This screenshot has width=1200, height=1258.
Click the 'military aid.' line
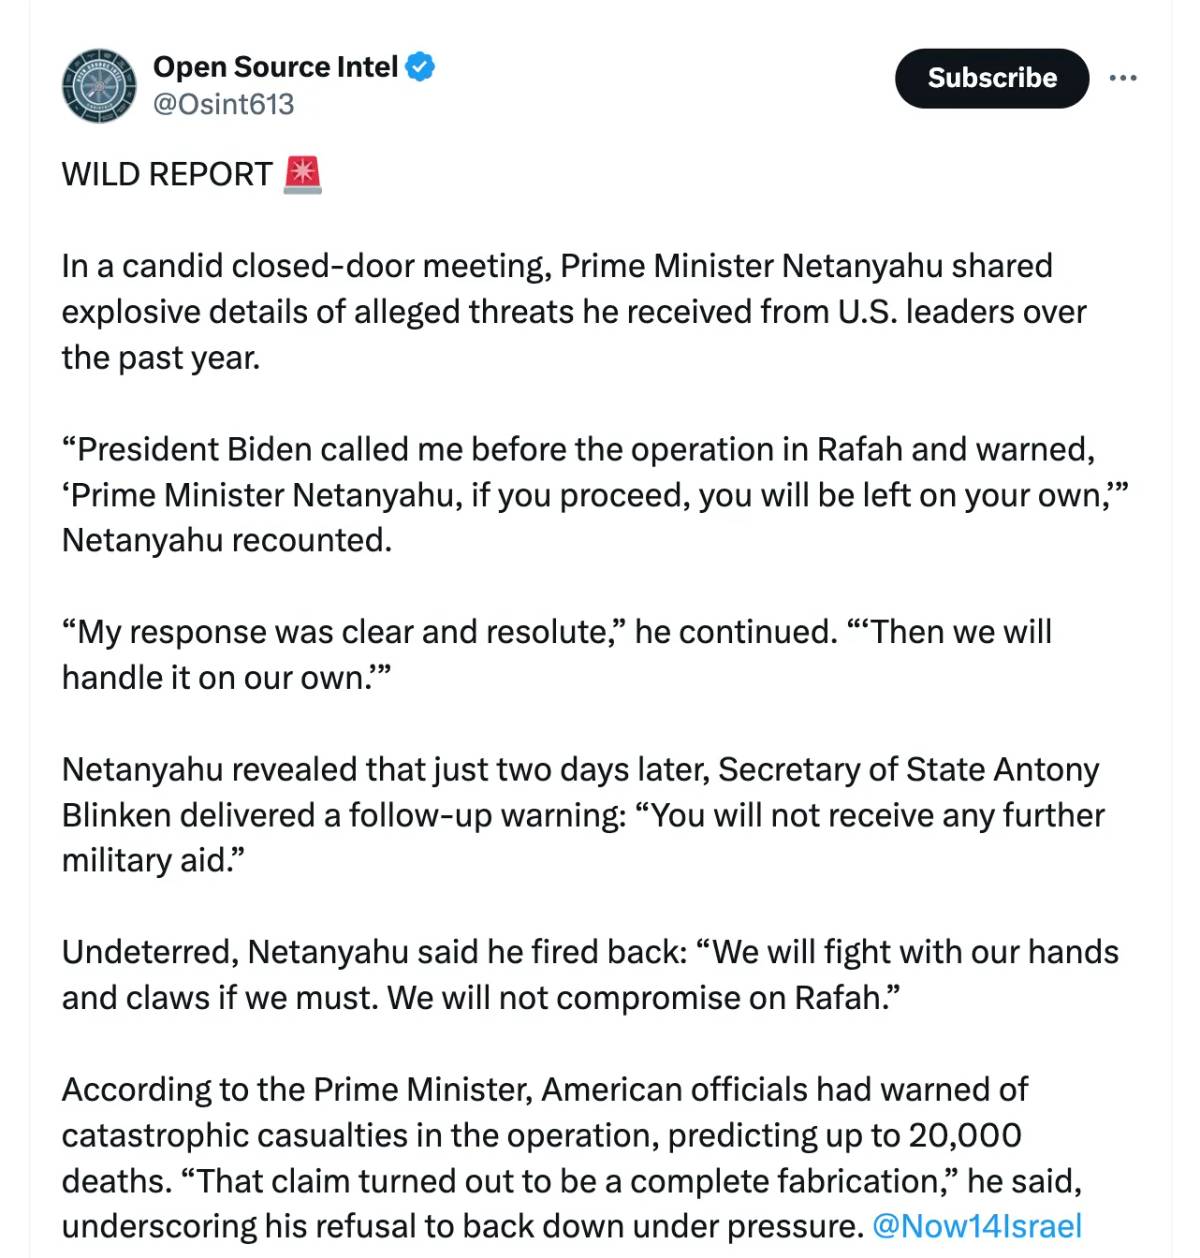[x=153, y=860]
